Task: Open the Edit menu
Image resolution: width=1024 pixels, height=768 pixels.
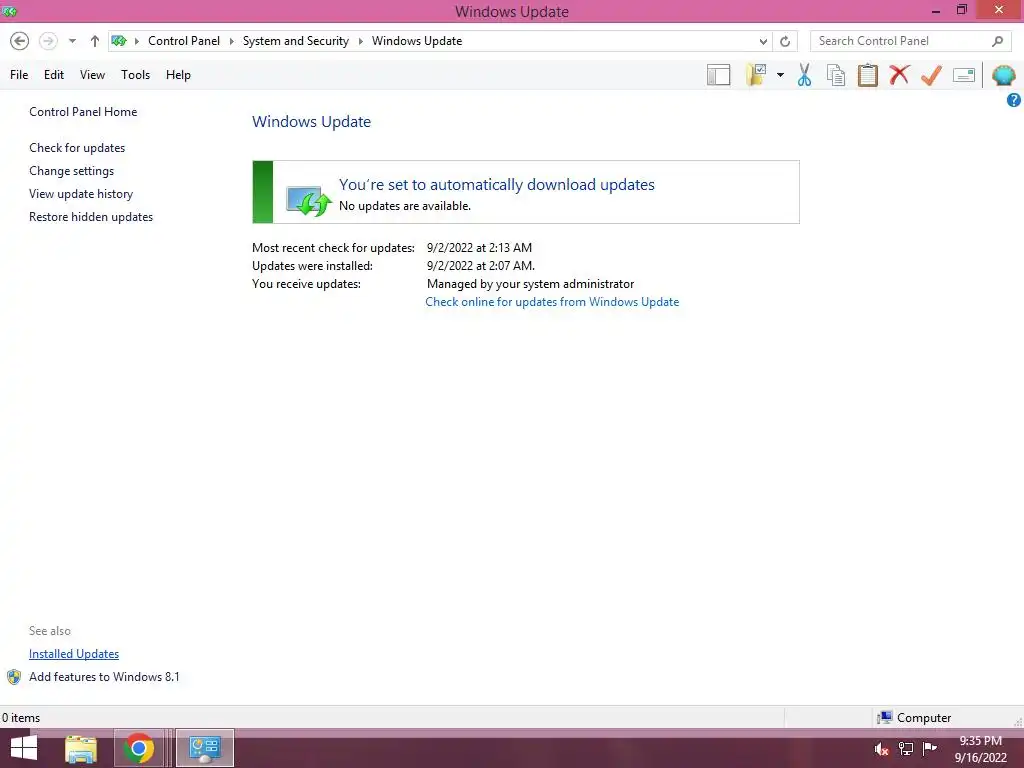Action: 54,74
